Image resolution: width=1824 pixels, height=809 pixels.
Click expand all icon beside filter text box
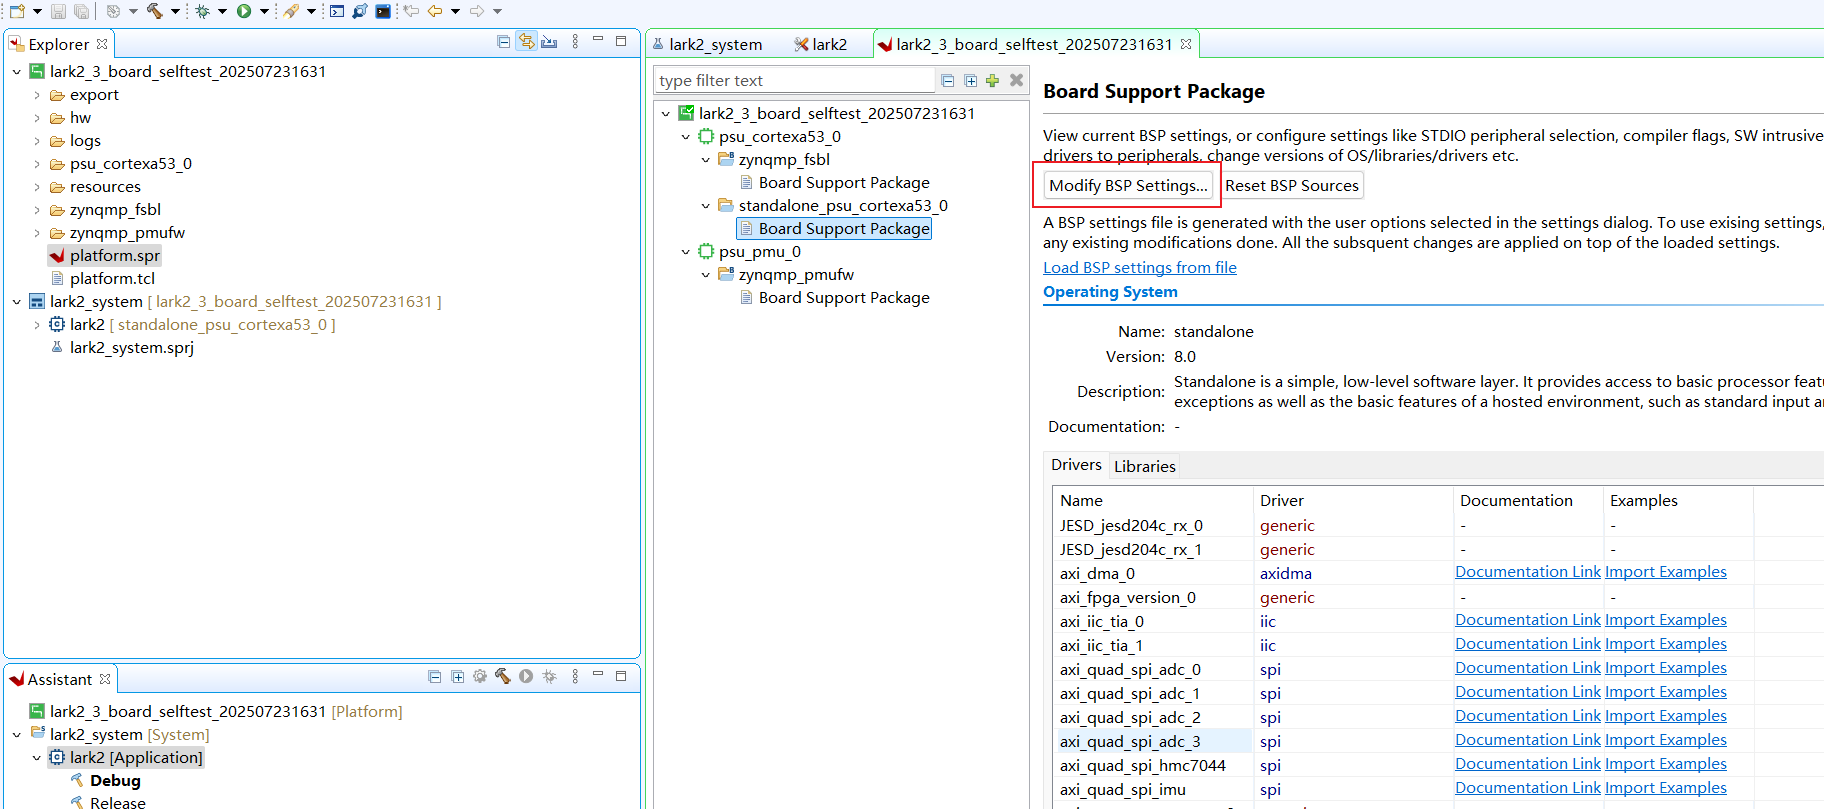[970, 80]
